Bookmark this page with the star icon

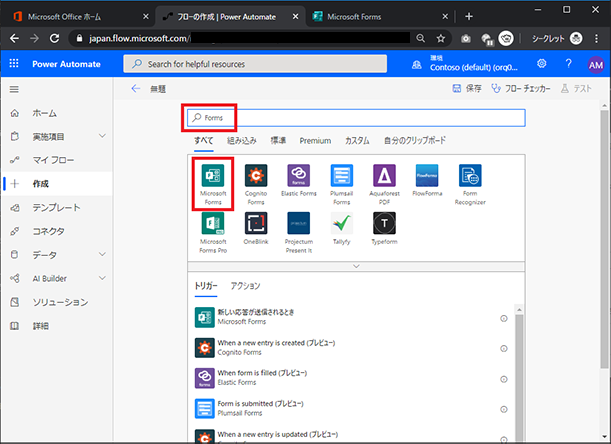441,38
